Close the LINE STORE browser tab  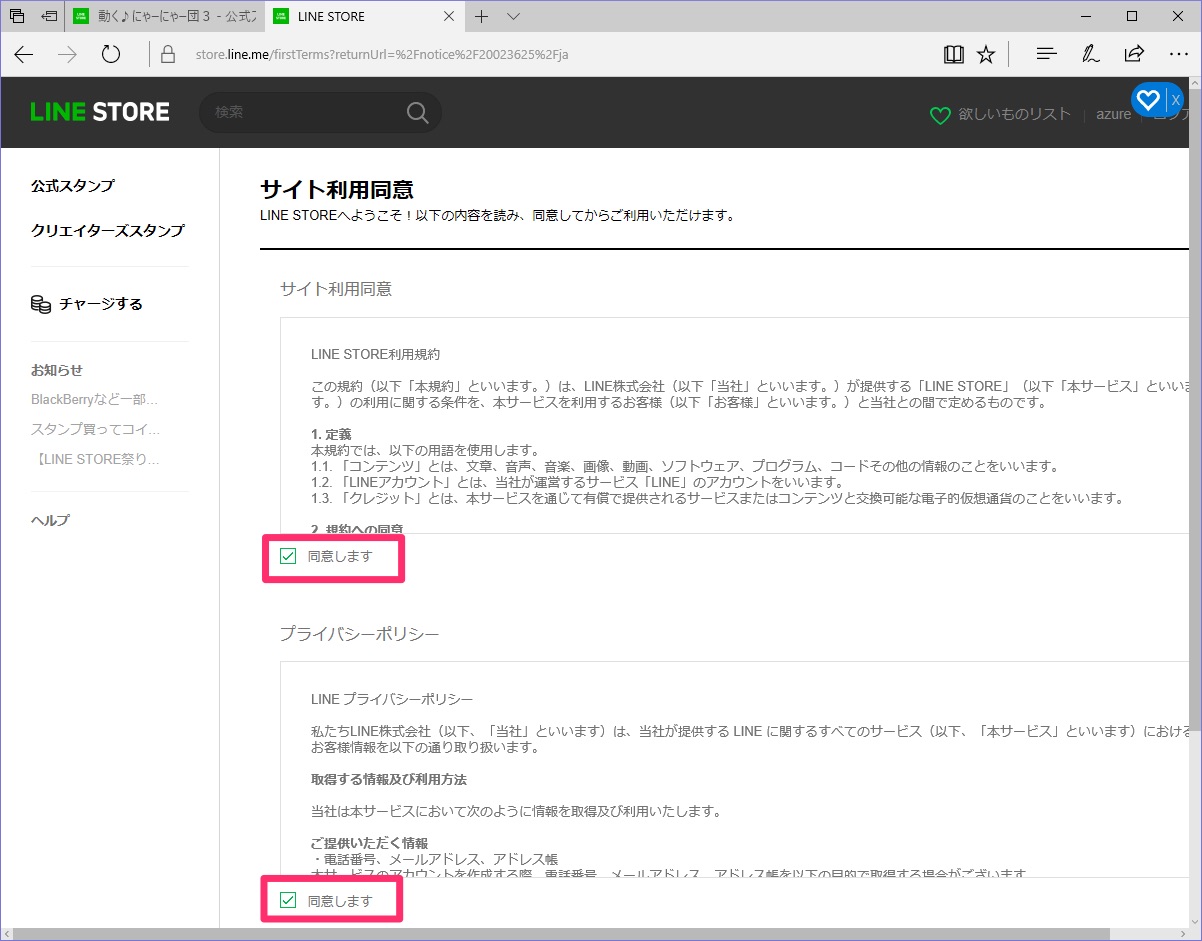448,16
